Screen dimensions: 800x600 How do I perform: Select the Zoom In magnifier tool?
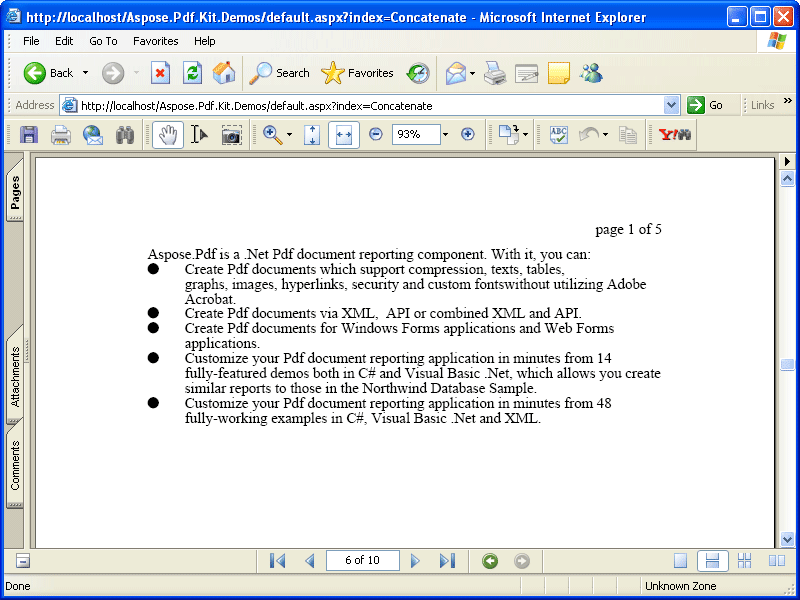tap(272, 135)
